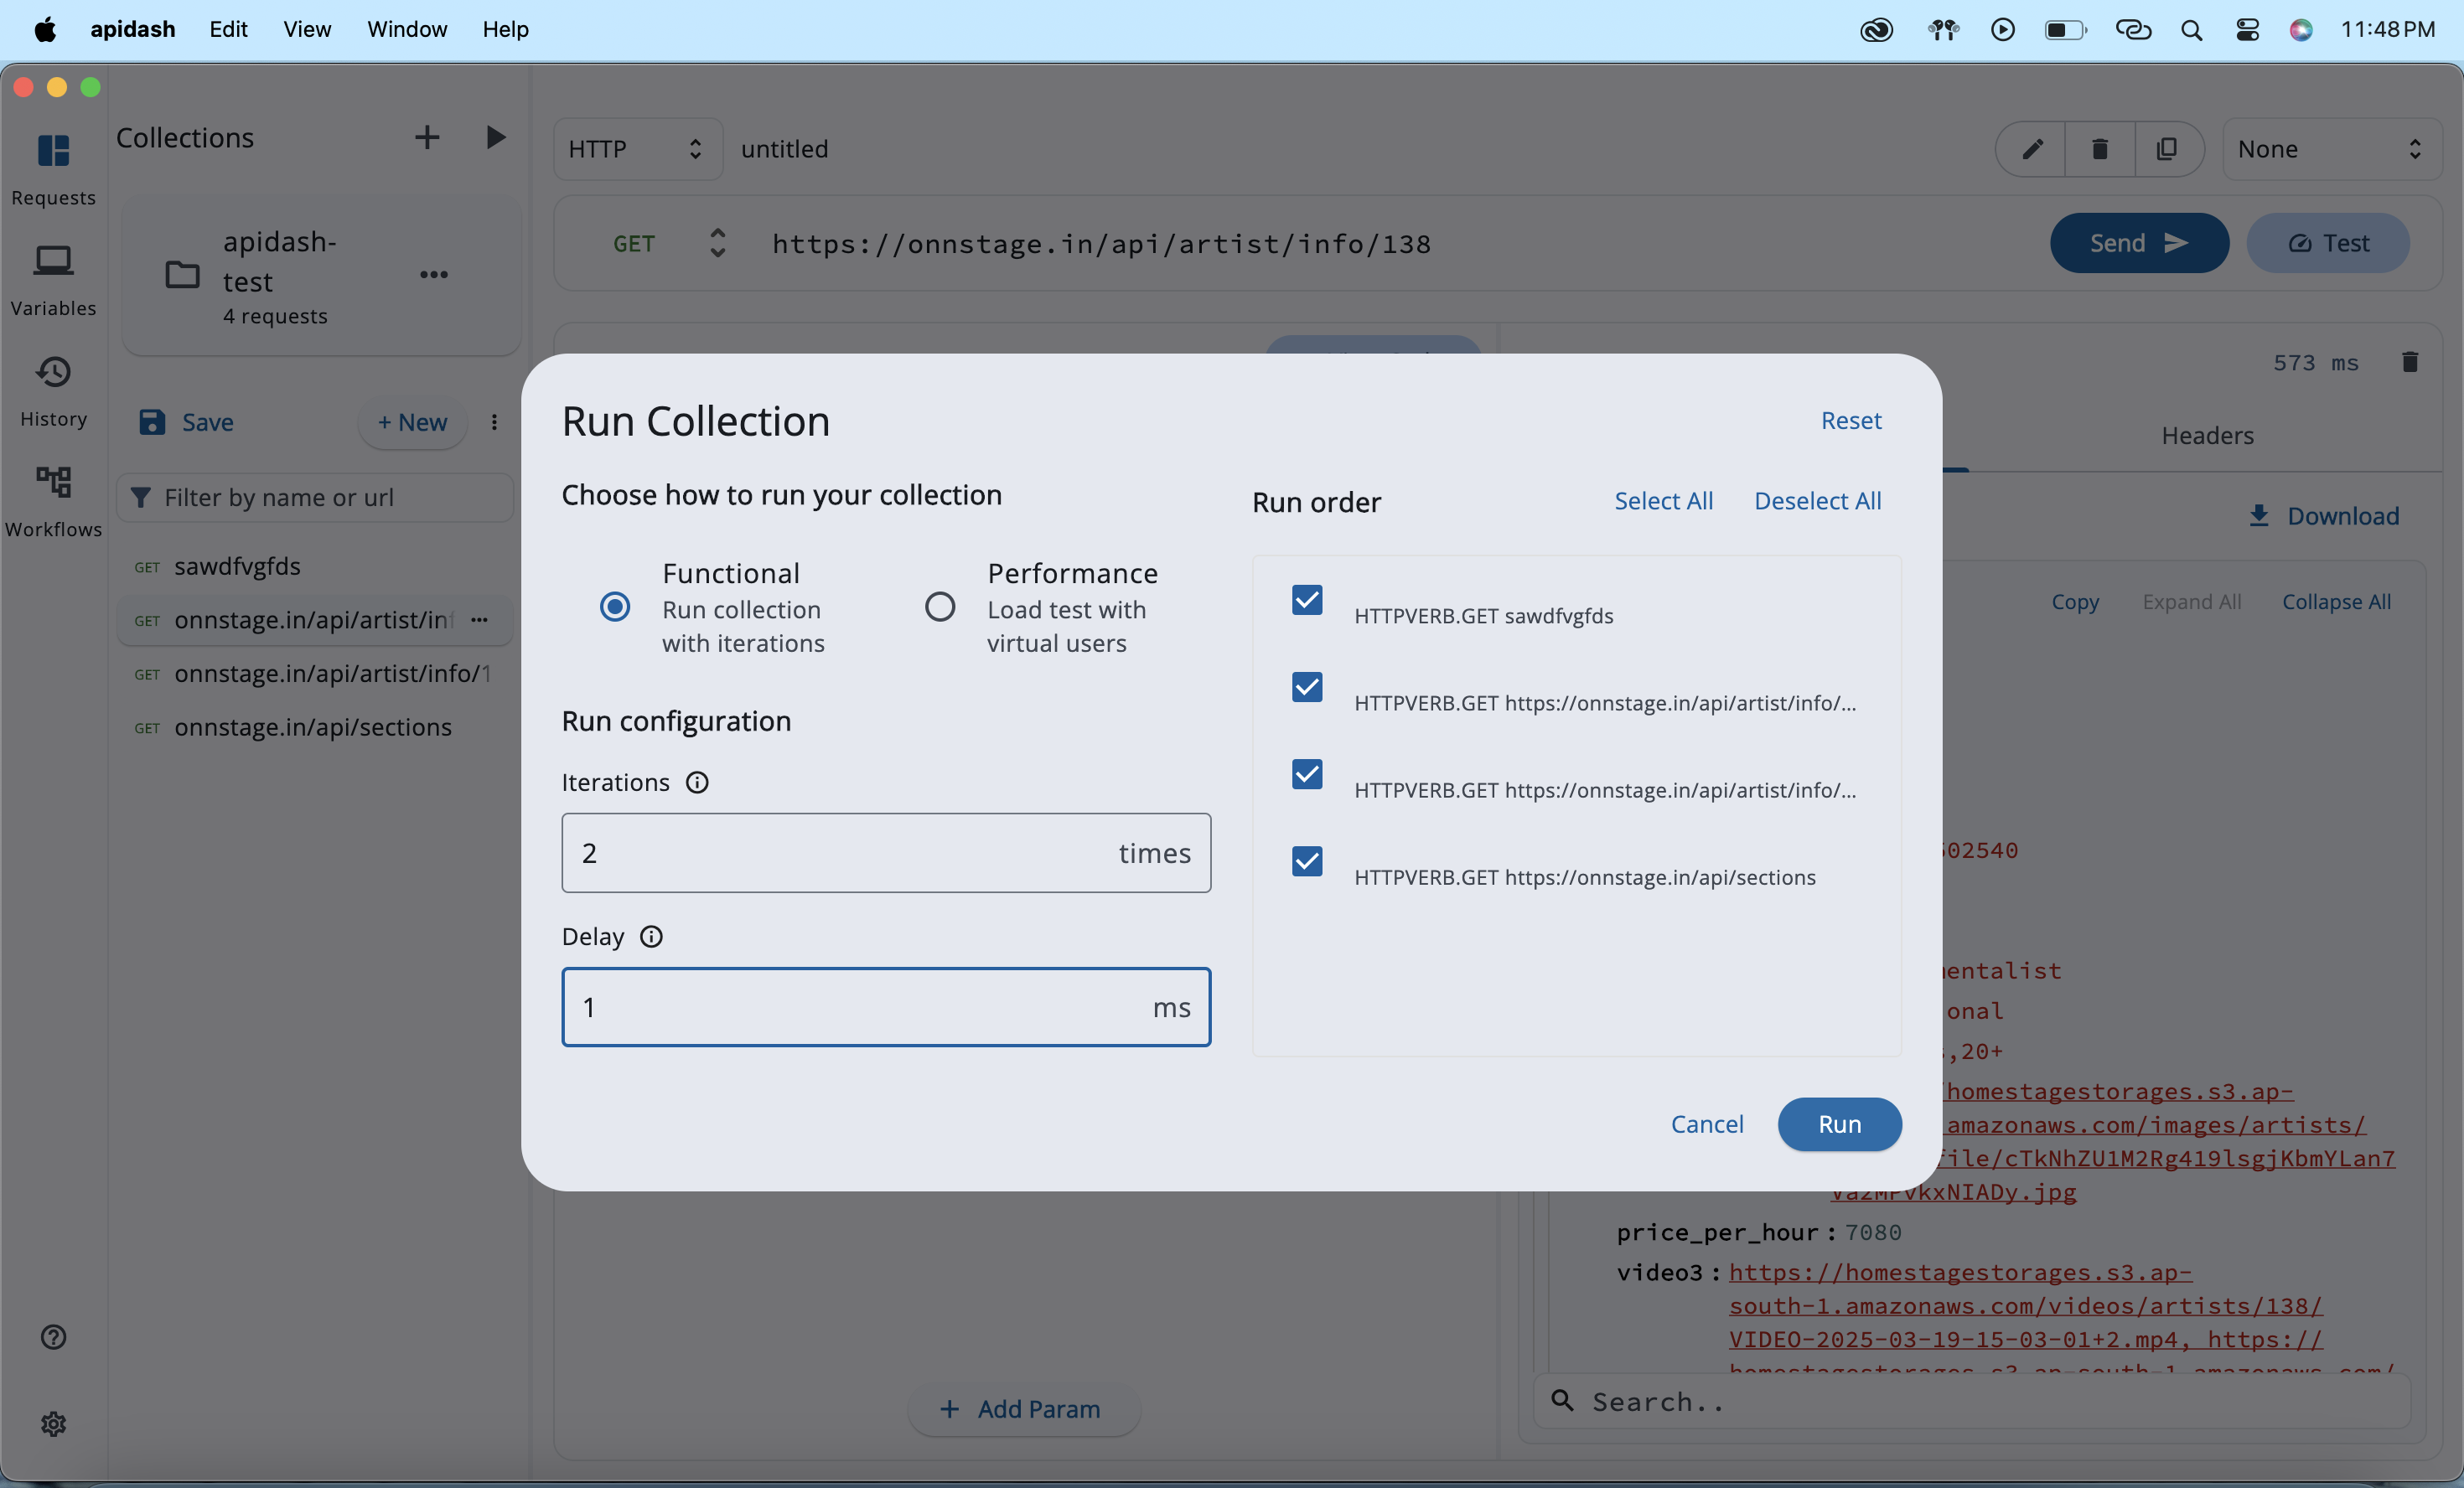Click the Deselect All link
The image size is (2464, 1488).
(1817, 500)
